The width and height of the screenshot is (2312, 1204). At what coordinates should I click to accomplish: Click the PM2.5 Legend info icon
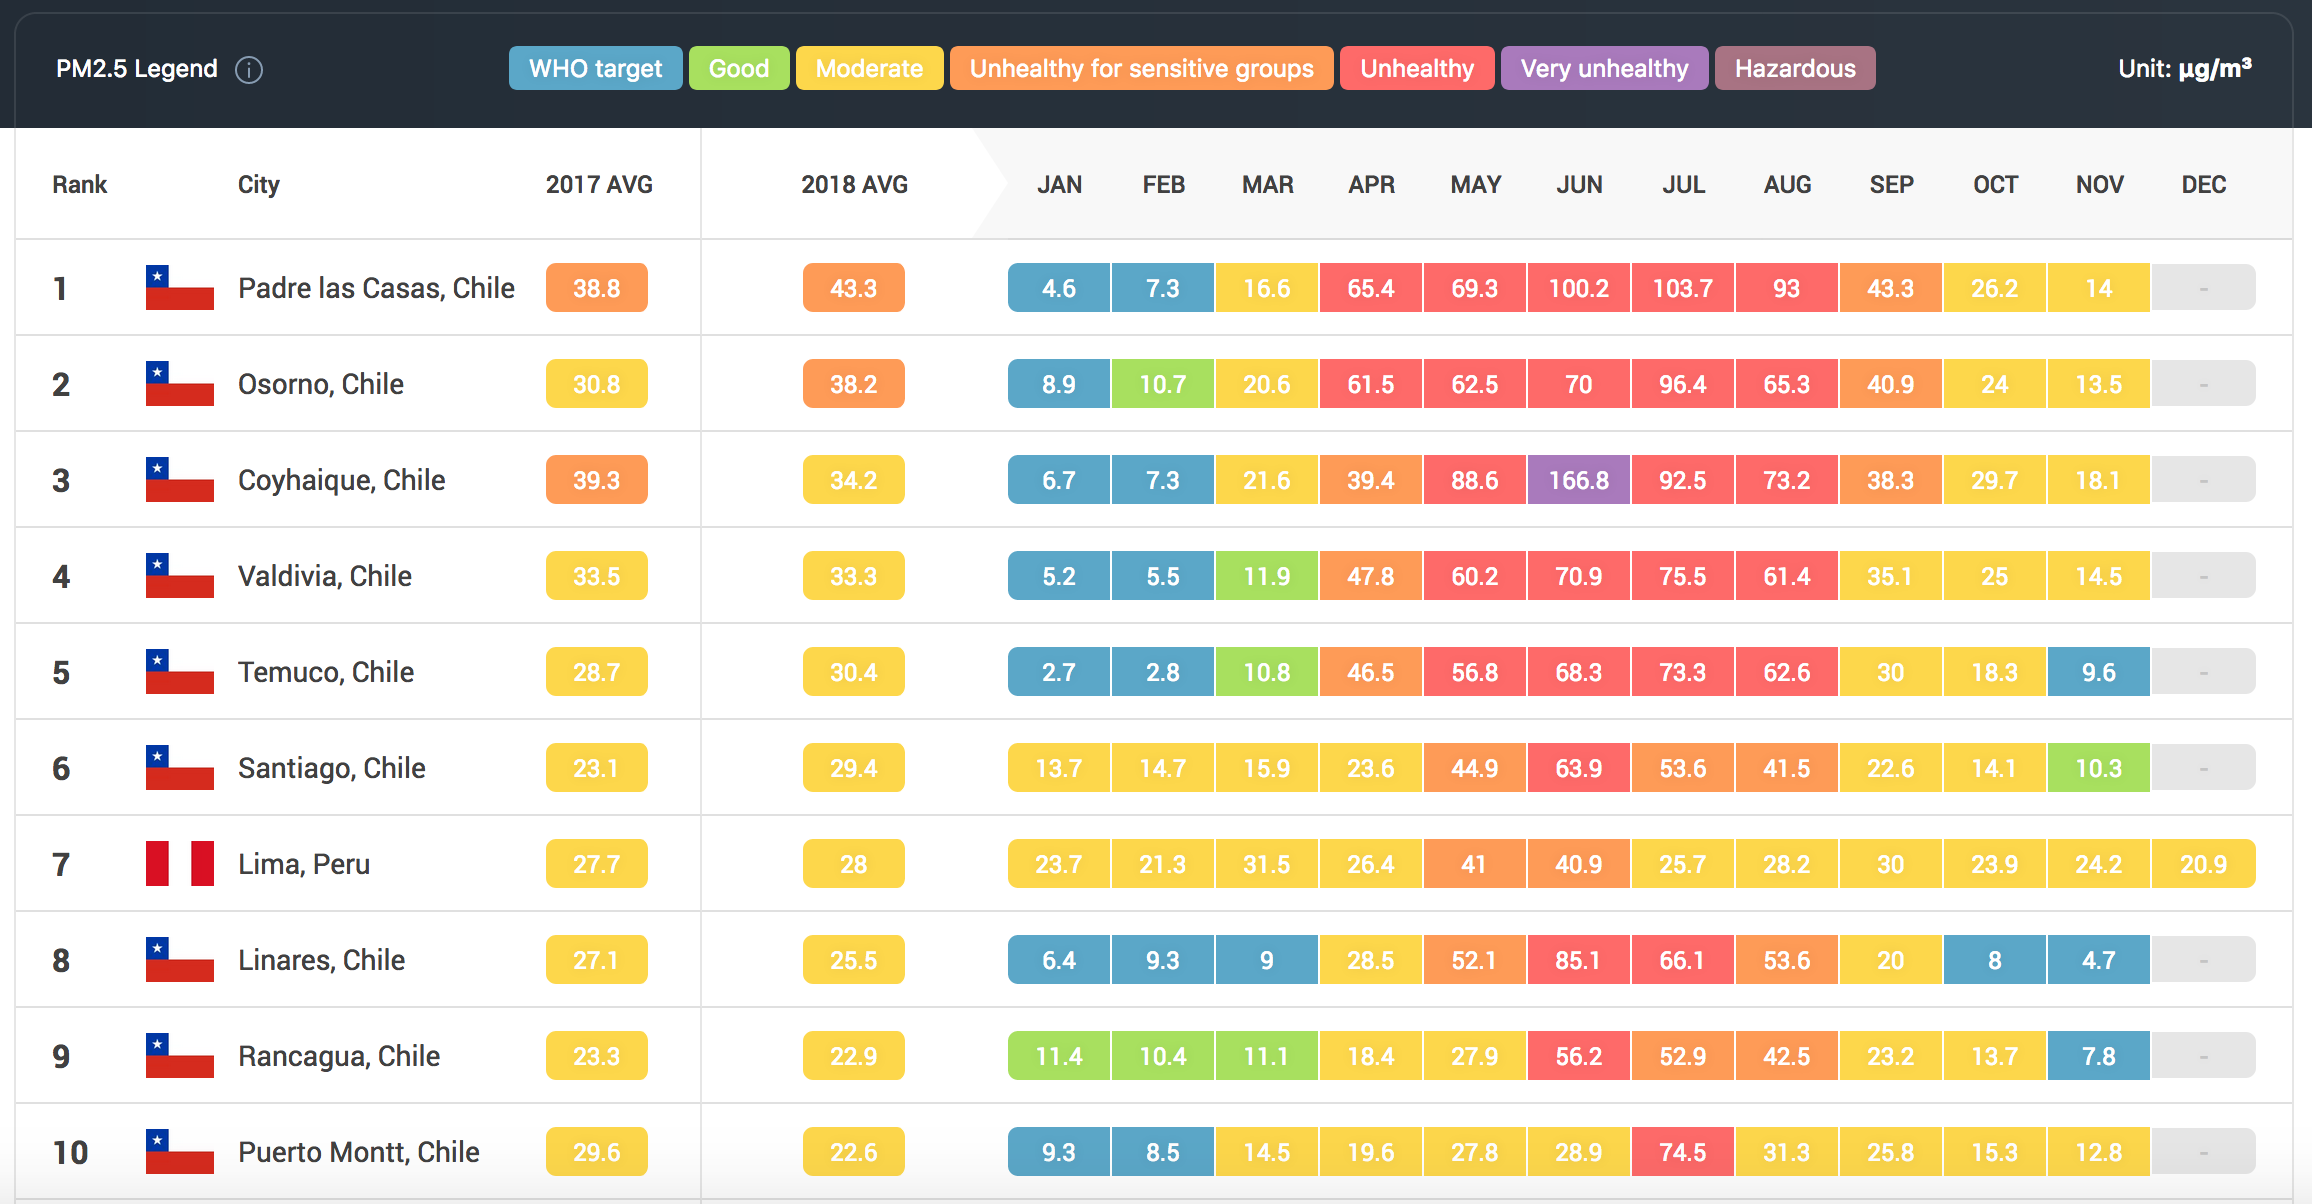249,70
